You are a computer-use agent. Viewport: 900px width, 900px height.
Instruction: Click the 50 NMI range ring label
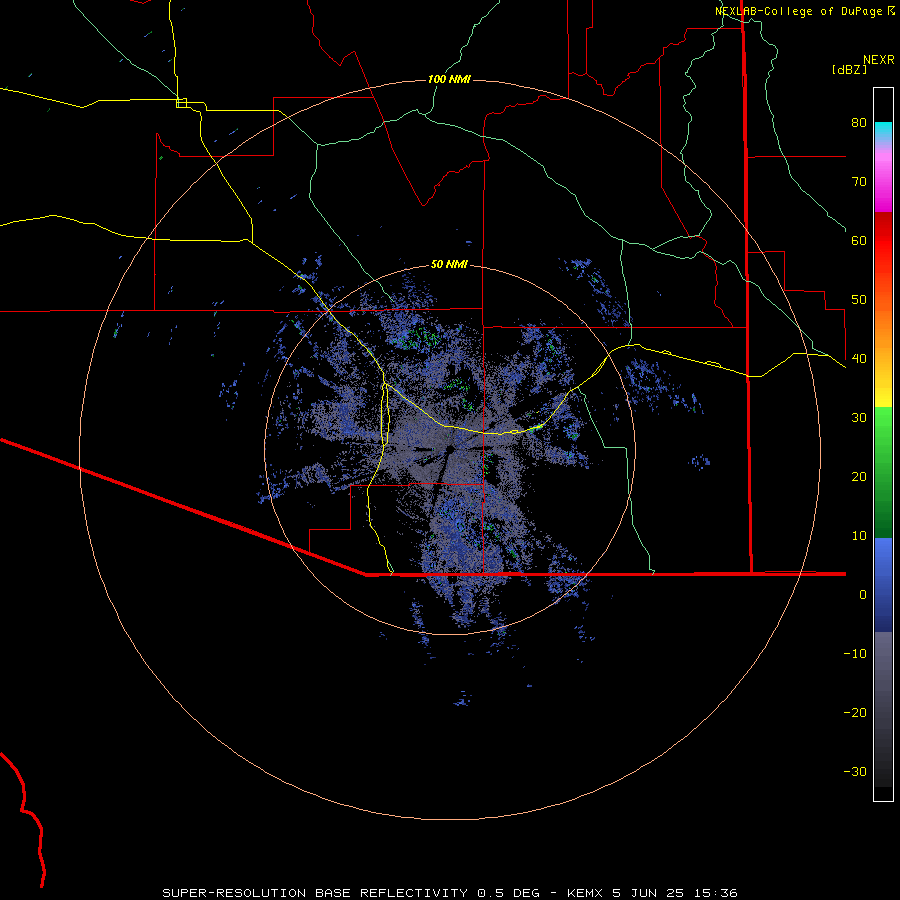(449, 265)
